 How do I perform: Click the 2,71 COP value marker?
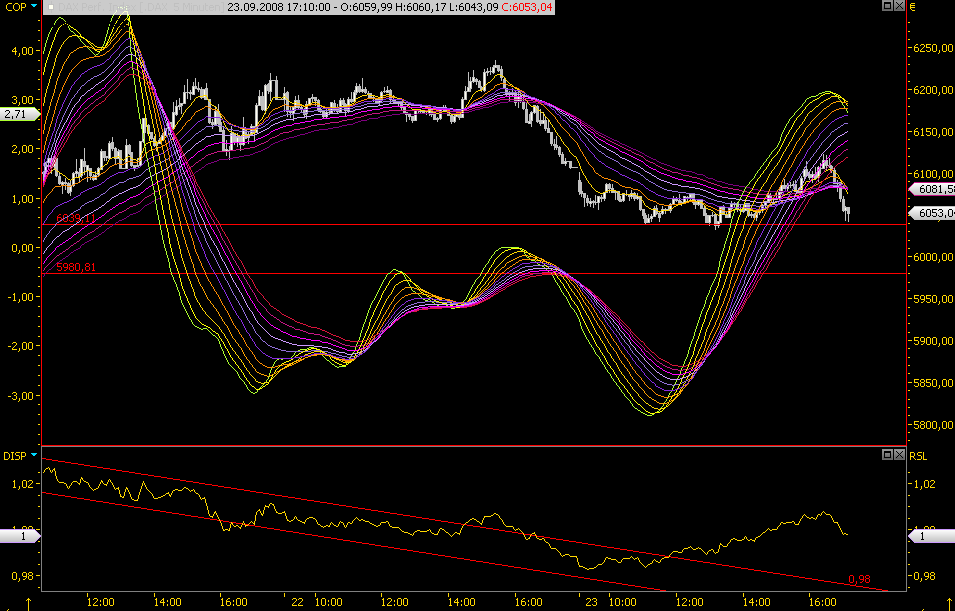click(x=17, y=115)
